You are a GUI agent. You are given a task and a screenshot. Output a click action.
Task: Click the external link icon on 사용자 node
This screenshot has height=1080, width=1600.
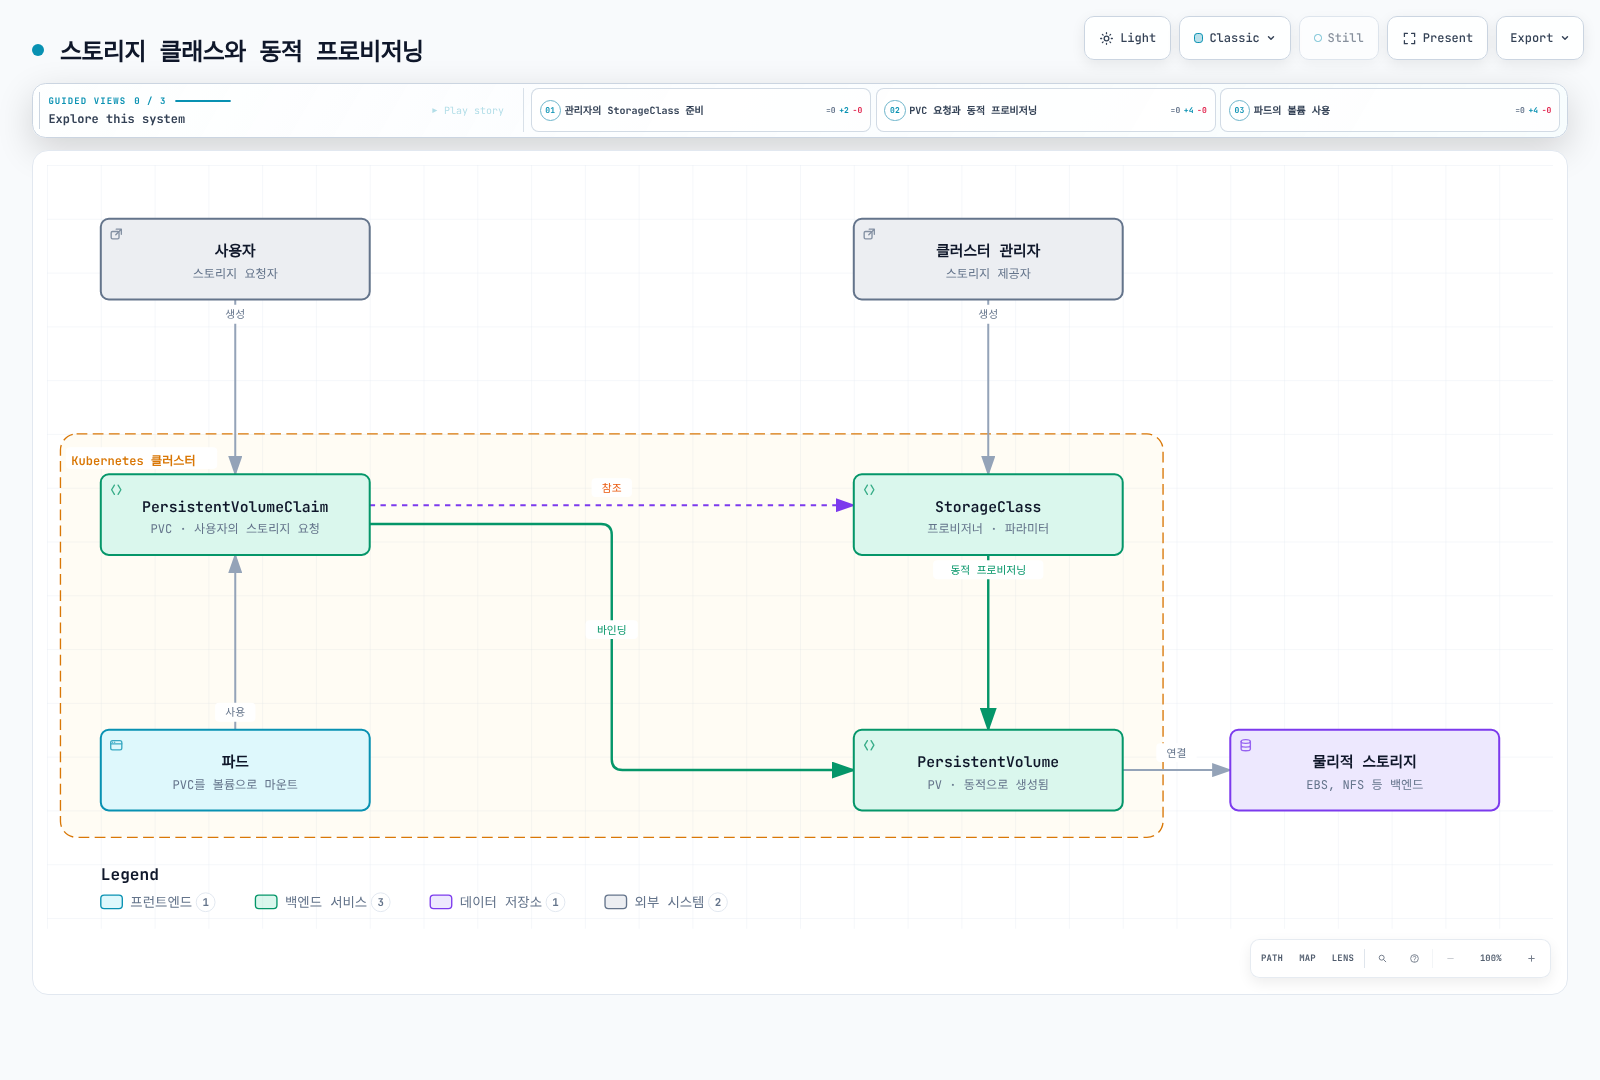coord(116,234)
